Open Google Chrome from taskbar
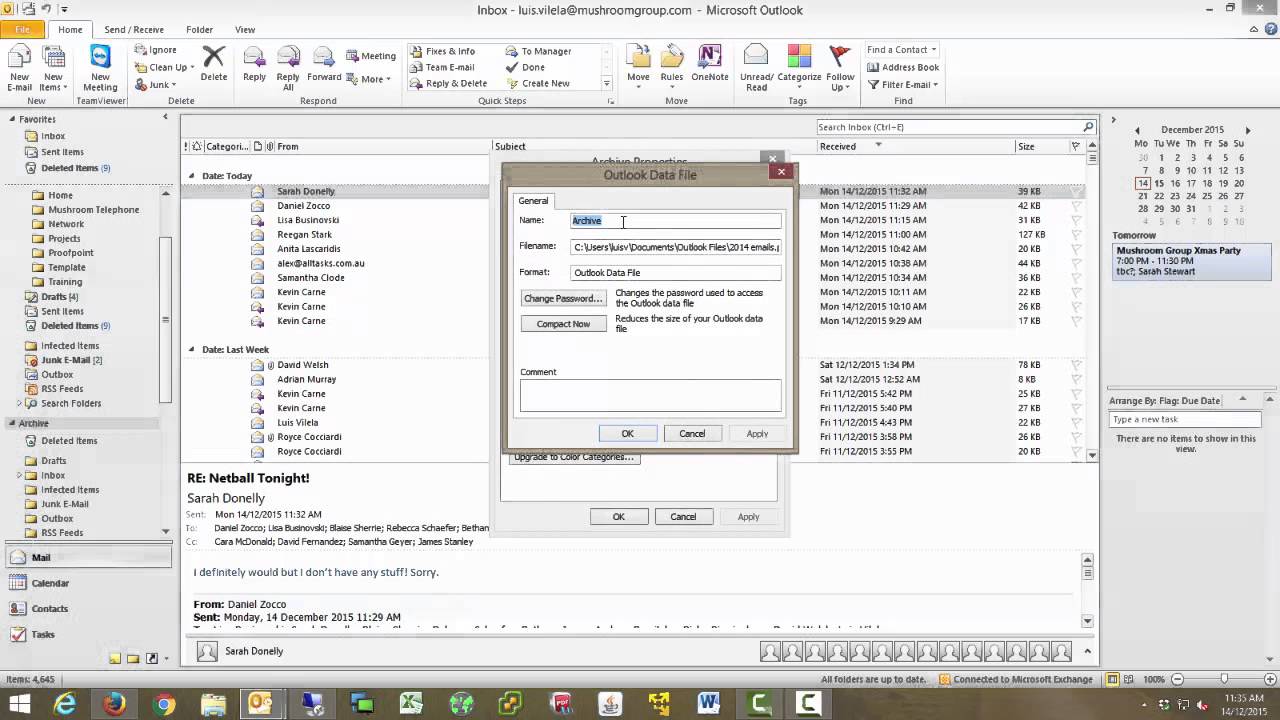Screen dimensions: 1280x720 (164, 704)
